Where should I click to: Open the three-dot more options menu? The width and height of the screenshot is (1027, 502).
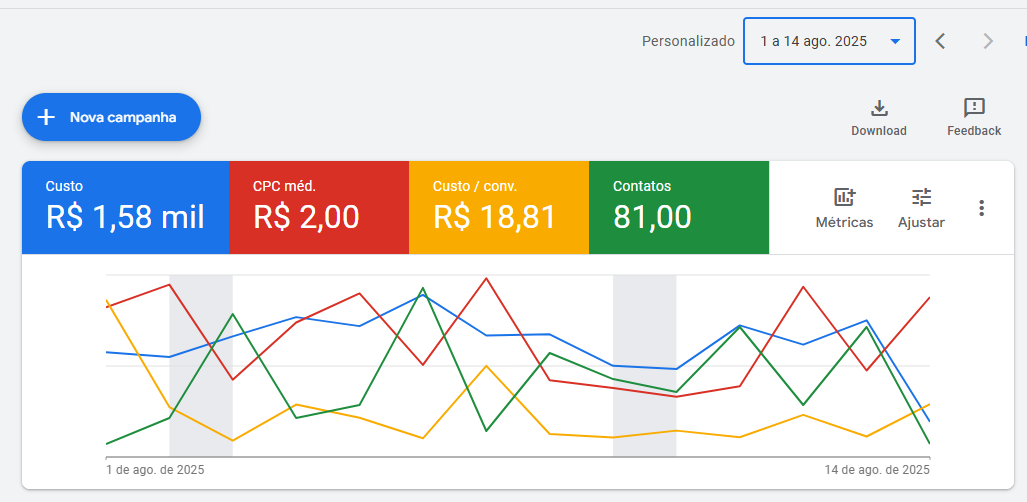tap(981, 208)
